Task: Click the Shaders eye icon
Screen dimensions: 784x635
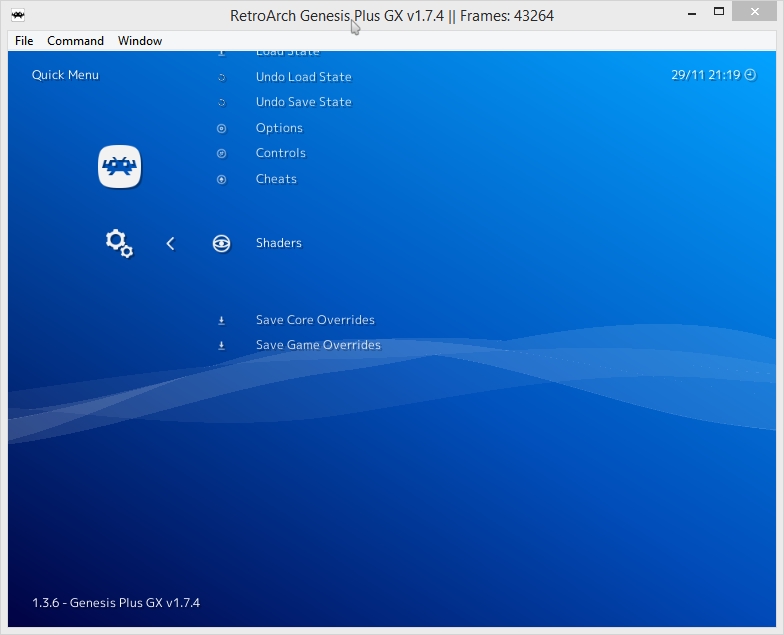Action: pos(222,244)
